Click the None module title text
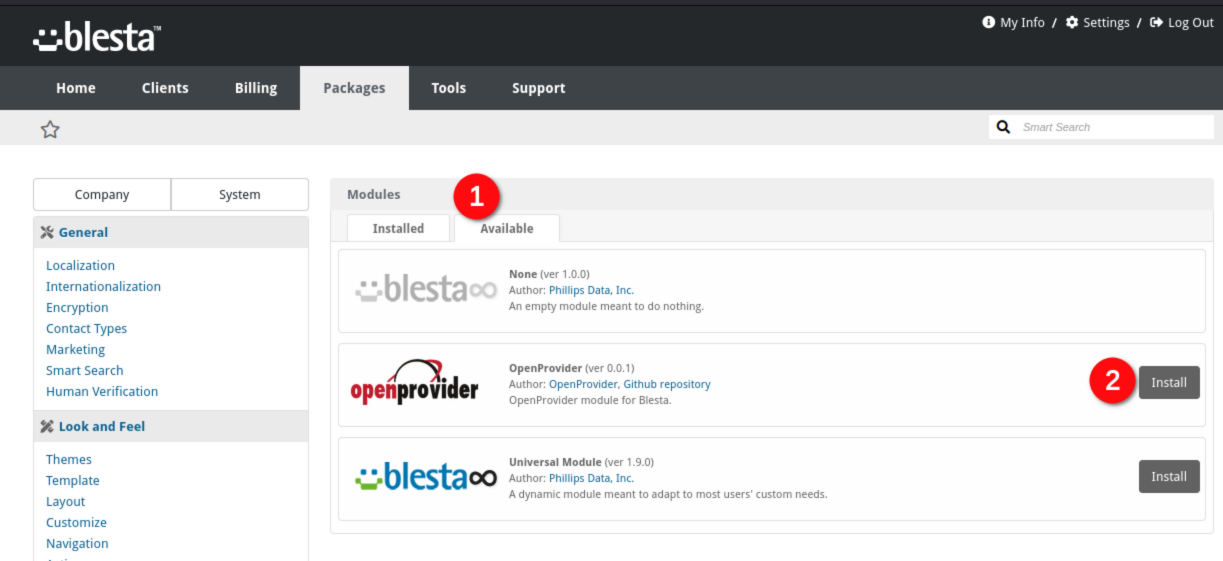The height and width of the screenshot is (561, 1223). 523,274
